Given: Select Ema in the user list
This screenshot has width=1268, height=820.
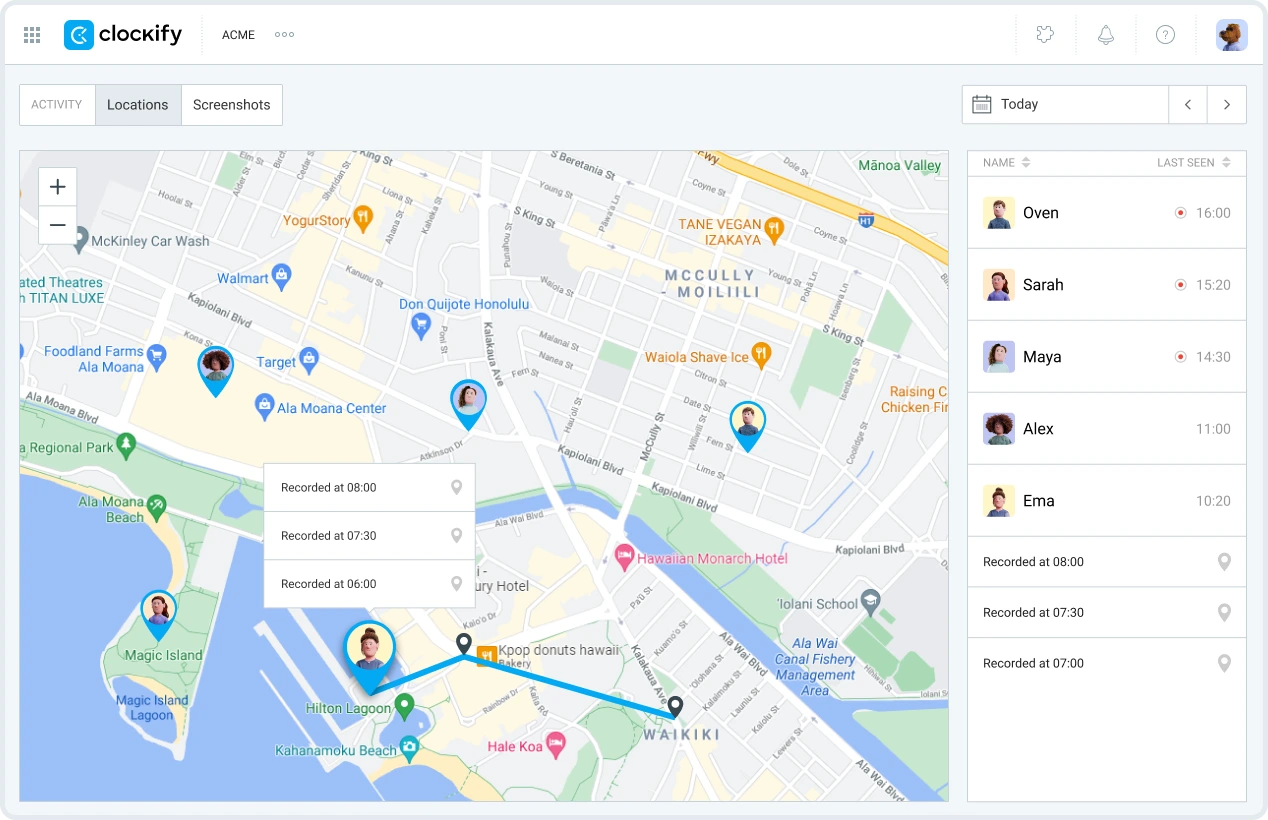Looking at the screenshot, I should [1107, 501].
